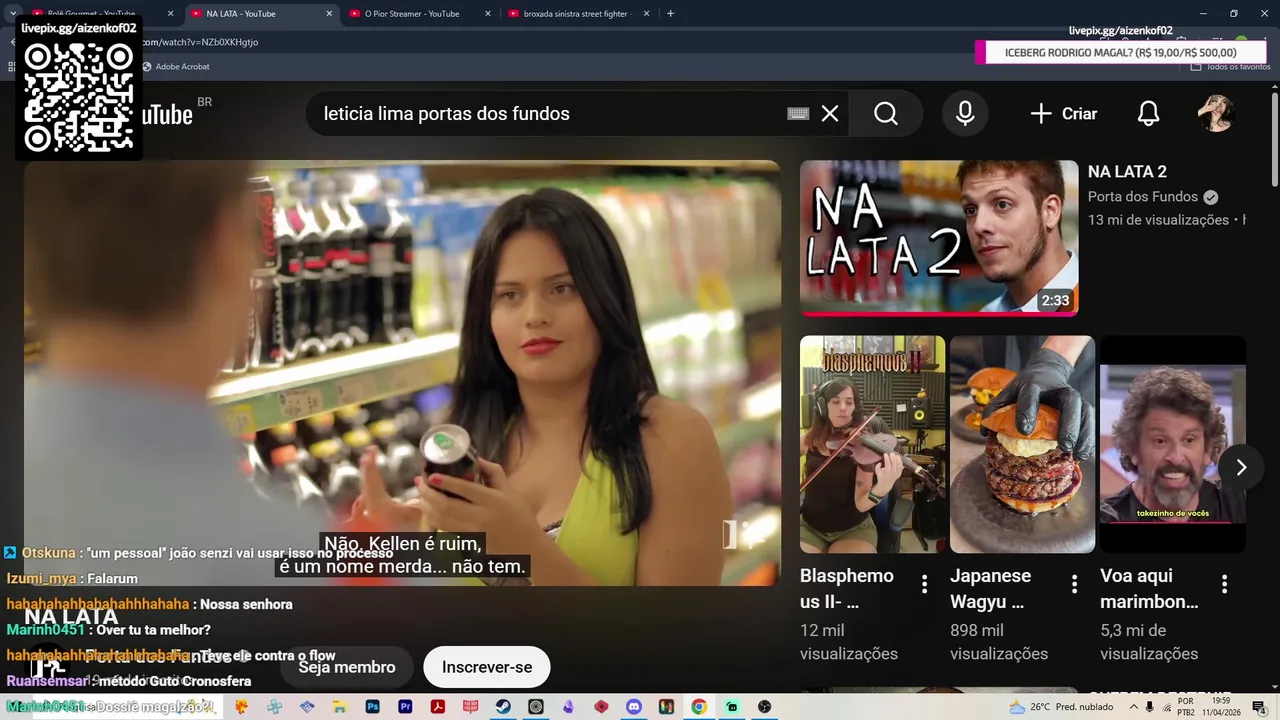Screen dimensions: 1280x720
Task: Start voice search with the microphone
Action: coord(965,114)
